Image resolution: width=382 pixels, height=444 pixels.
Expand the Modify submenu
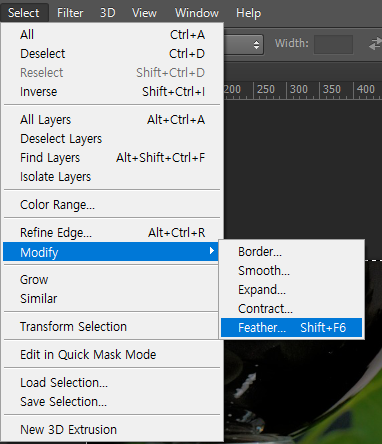(111, 252)
